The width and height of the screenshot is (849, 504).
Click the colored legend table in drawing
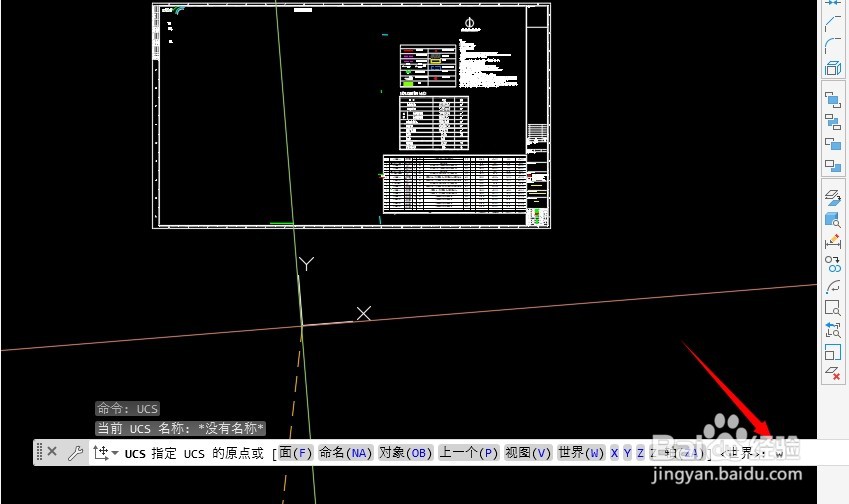pyautogui.click(x=428, y=66)
